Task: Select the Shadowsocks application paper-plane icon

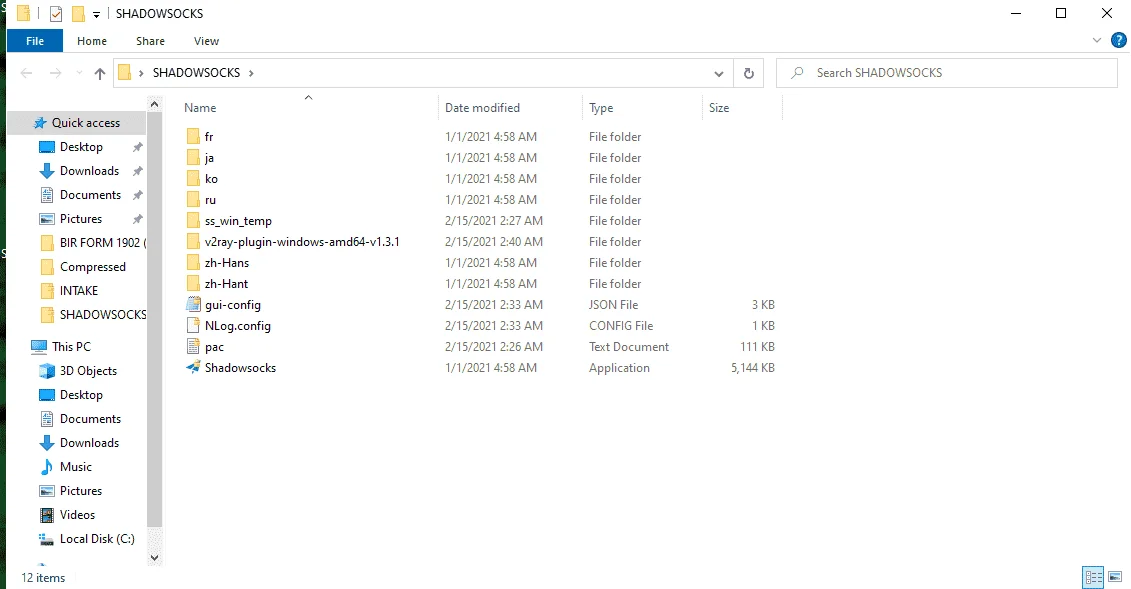Action: 193,367
